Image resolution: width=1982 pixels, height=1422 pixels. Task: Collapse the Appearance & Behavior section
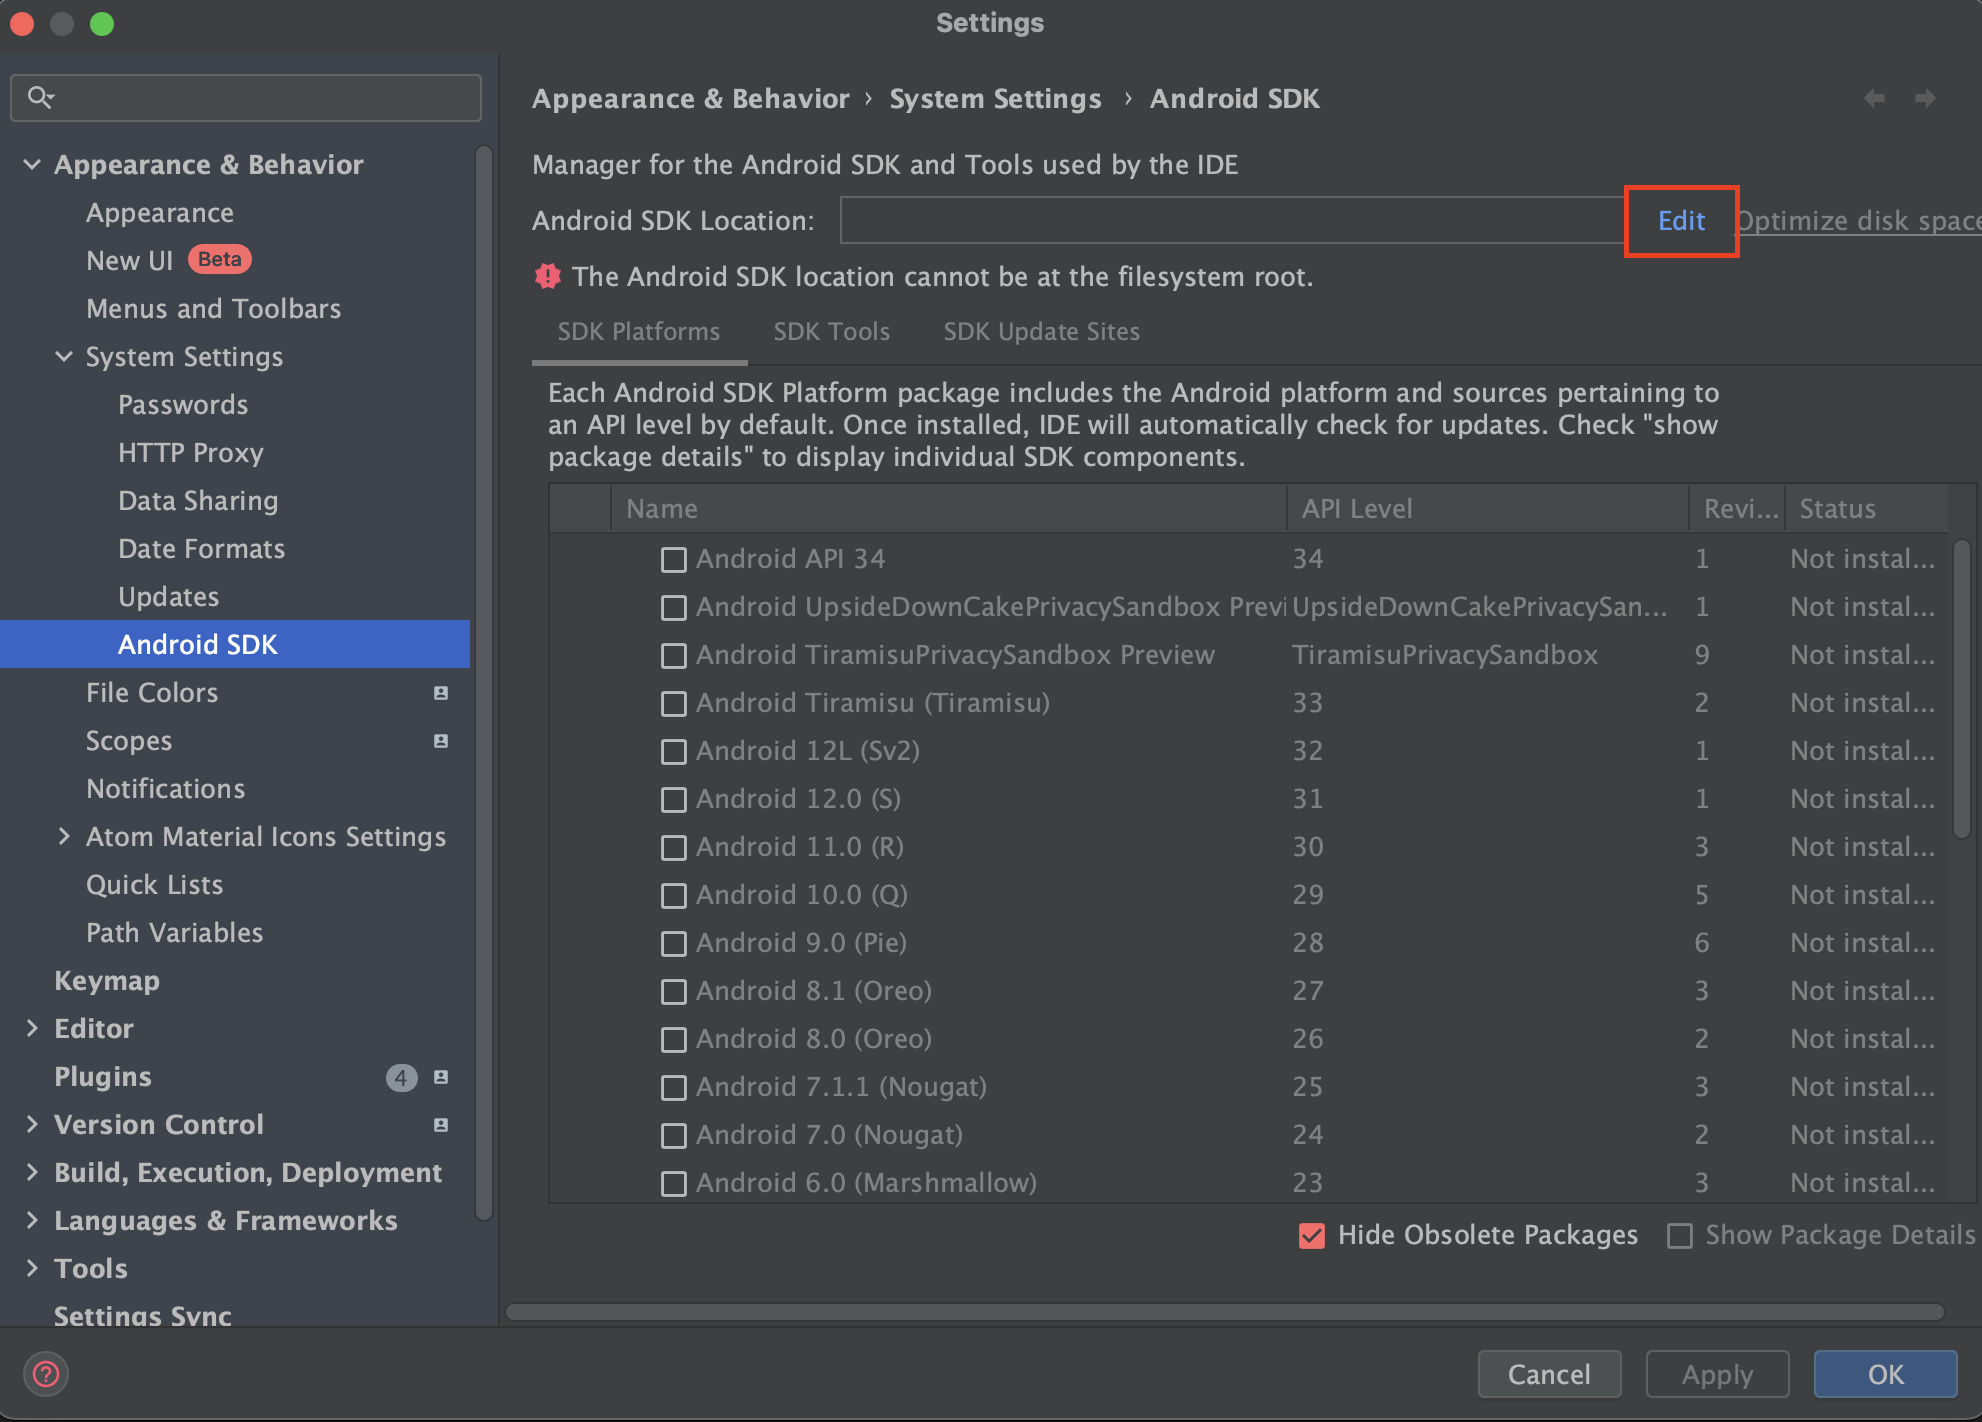point(32,165)
